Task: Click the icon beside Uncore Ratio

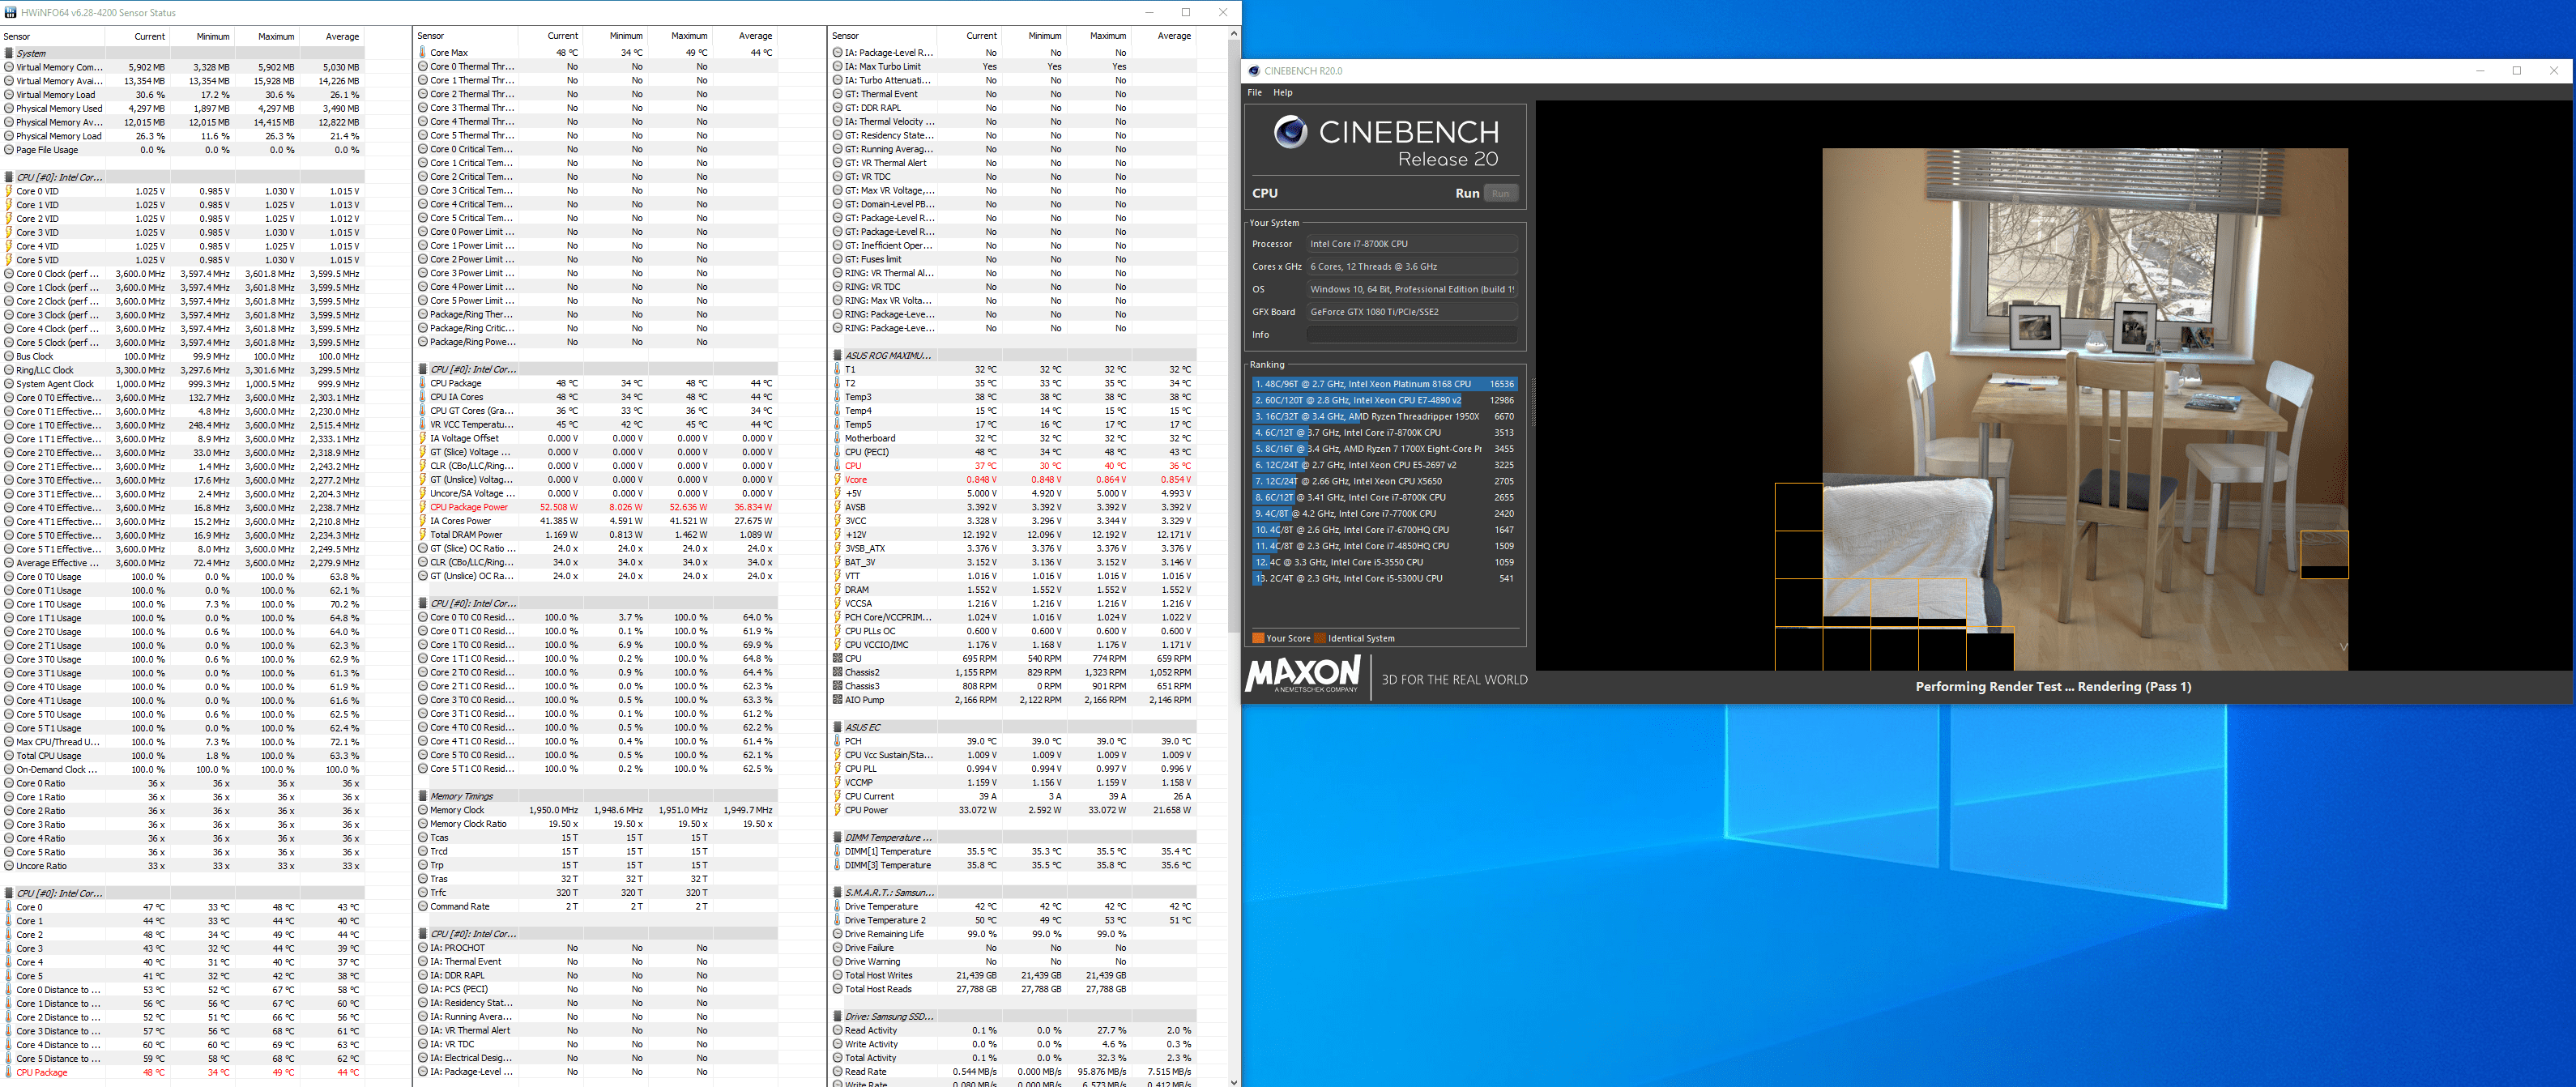Action: coord(9,866)
